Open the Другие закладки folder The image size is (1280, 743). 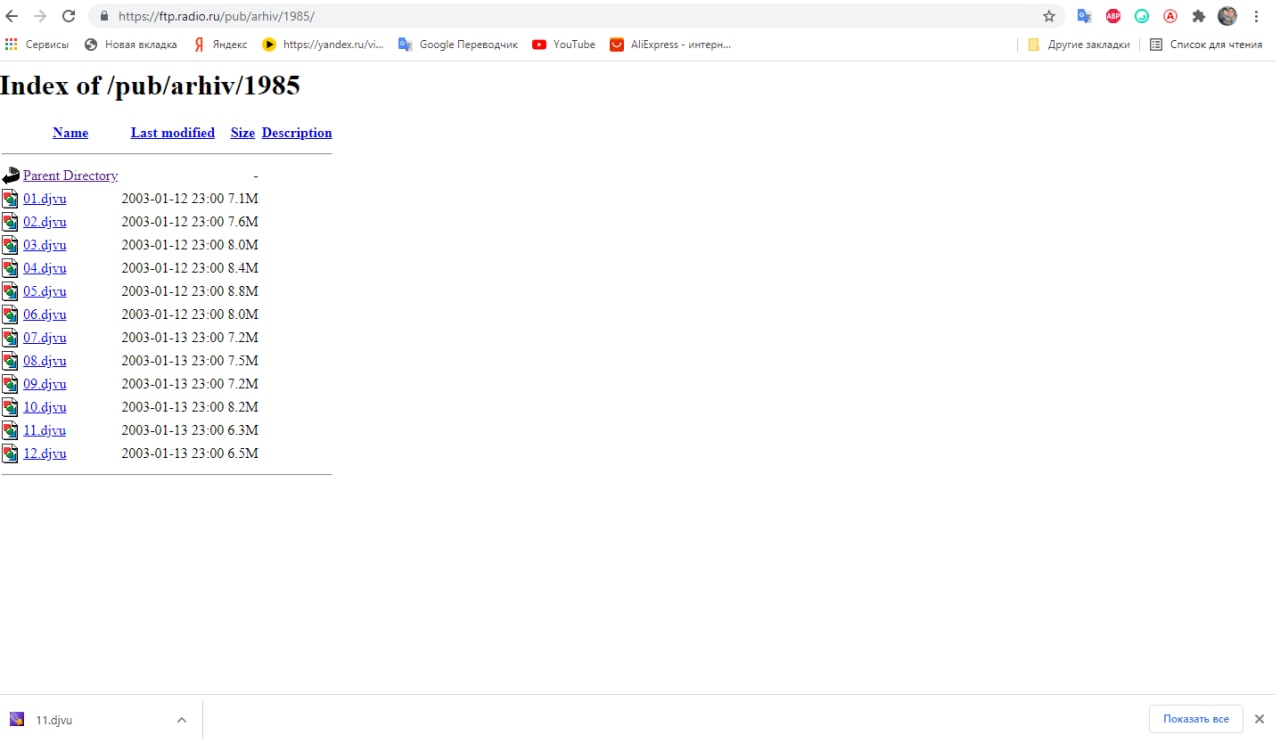point(1079,44)
